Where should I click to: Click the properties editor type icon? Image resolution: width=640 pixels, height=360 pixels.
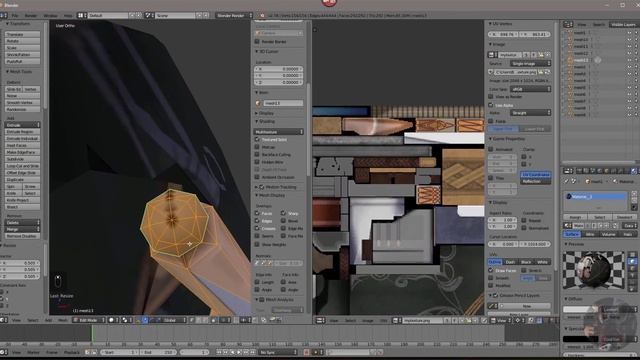[568, 171]
